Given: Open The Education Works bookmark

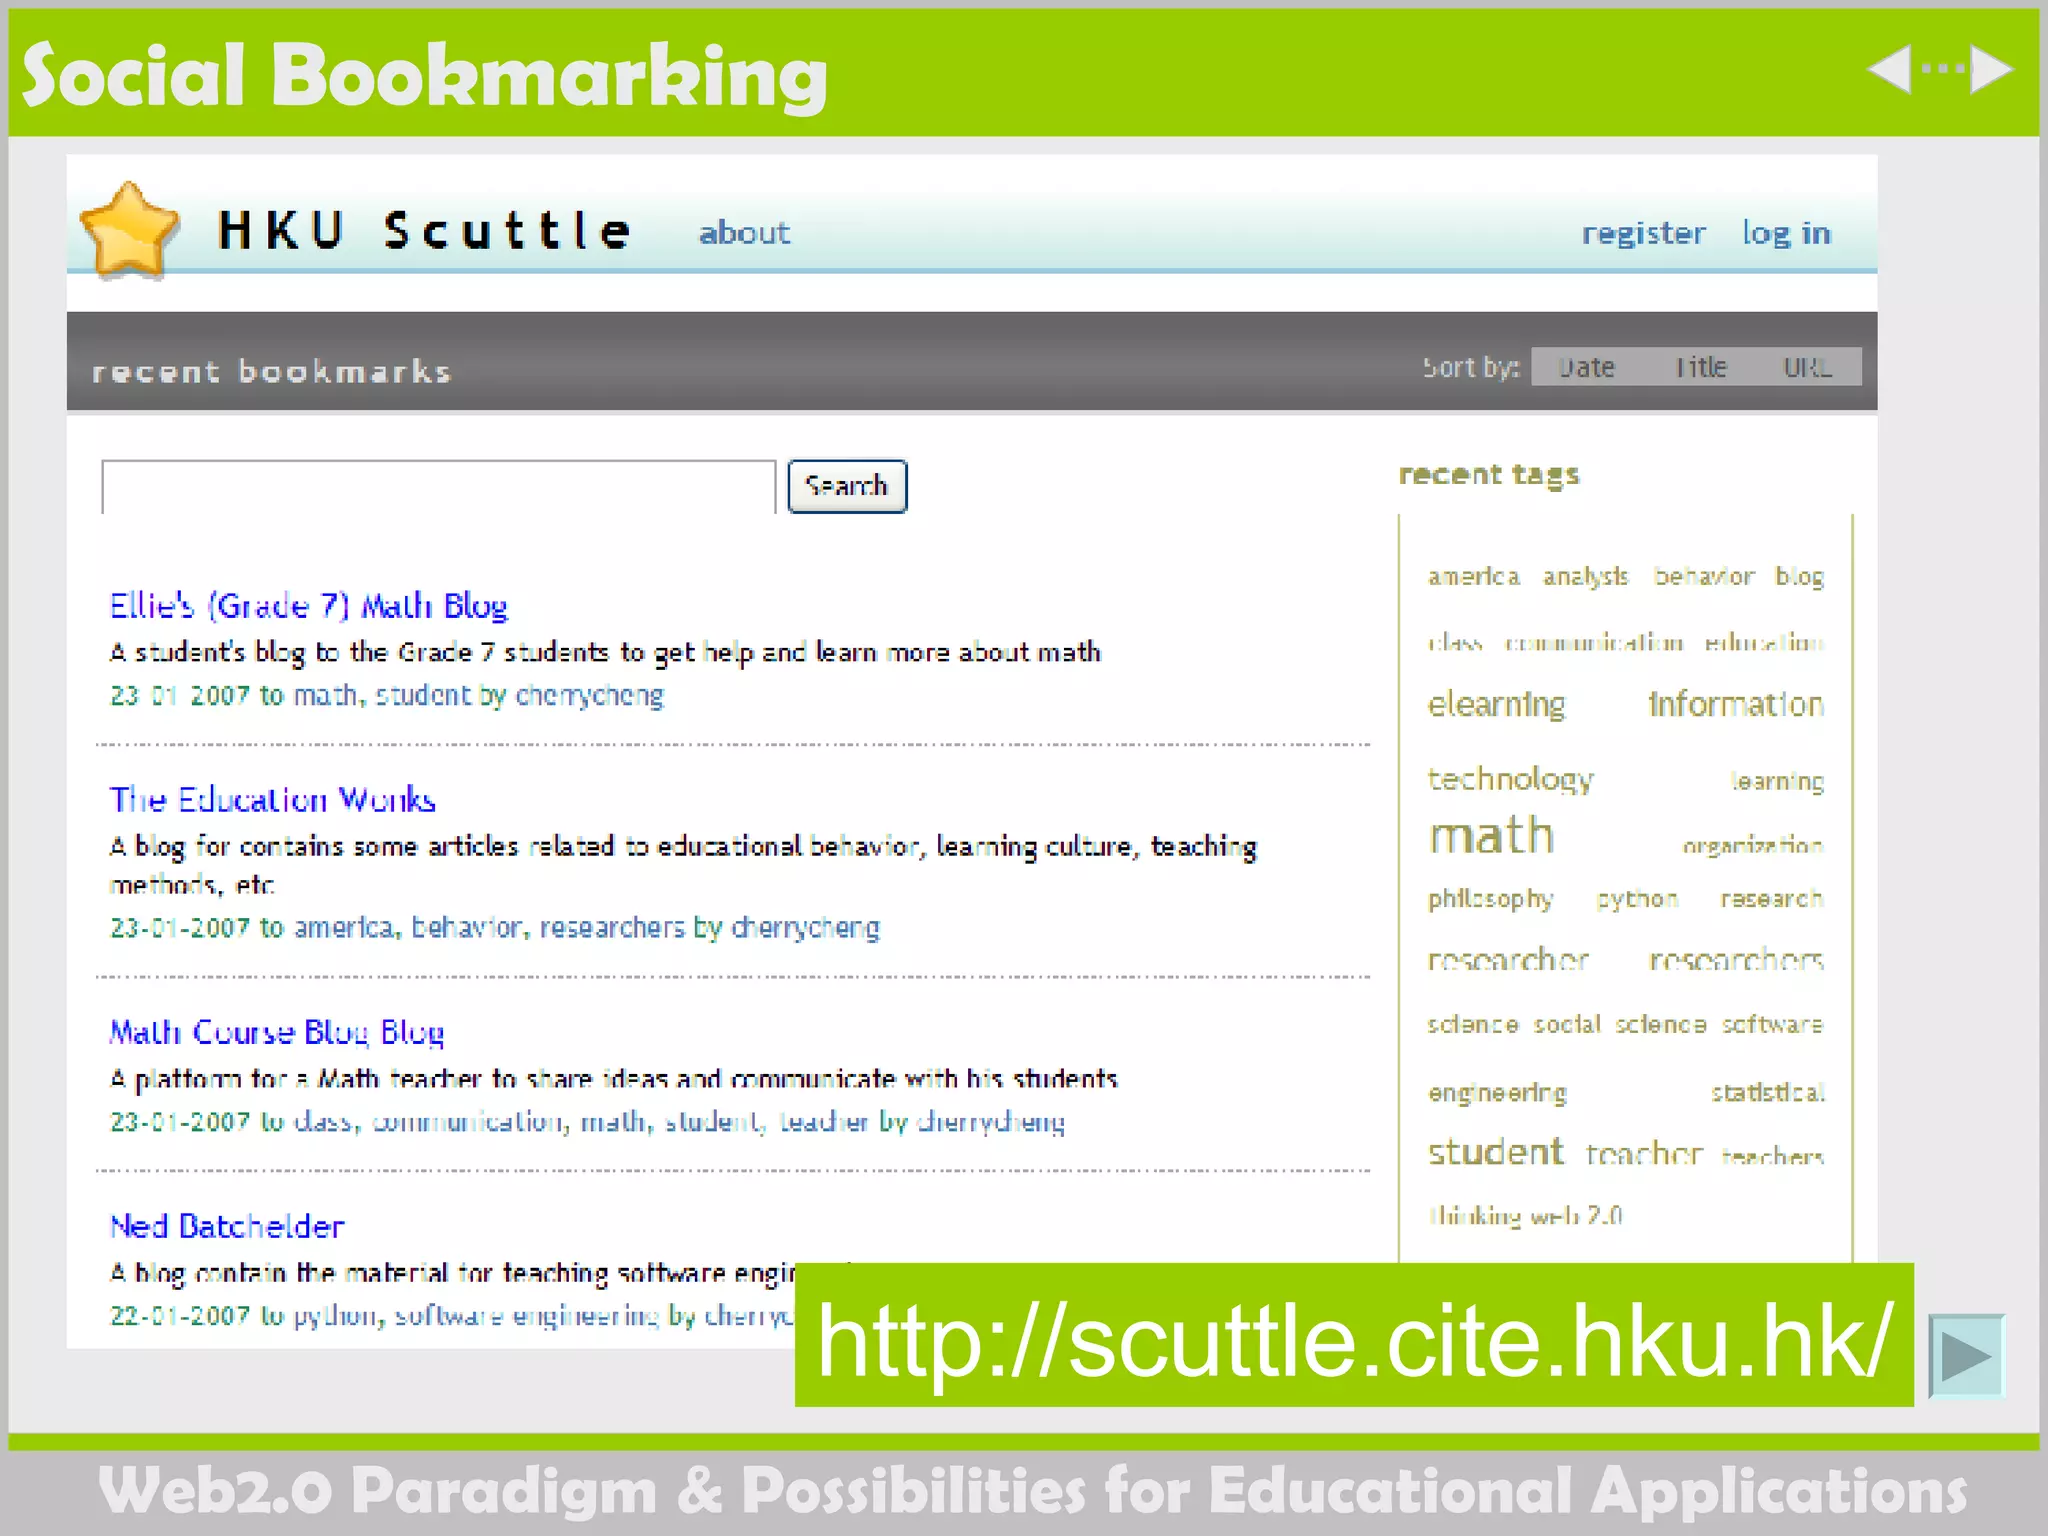Looking at the screenshot, I should click(x=272, y=799).
